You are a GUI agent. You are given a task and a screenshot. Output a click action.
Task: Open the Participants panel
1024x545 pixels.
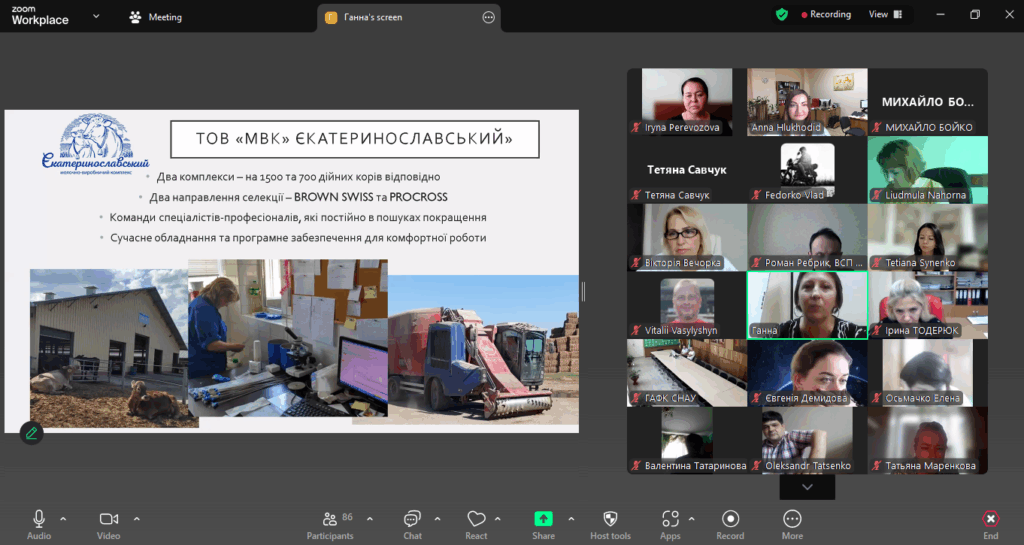[330, 519]
